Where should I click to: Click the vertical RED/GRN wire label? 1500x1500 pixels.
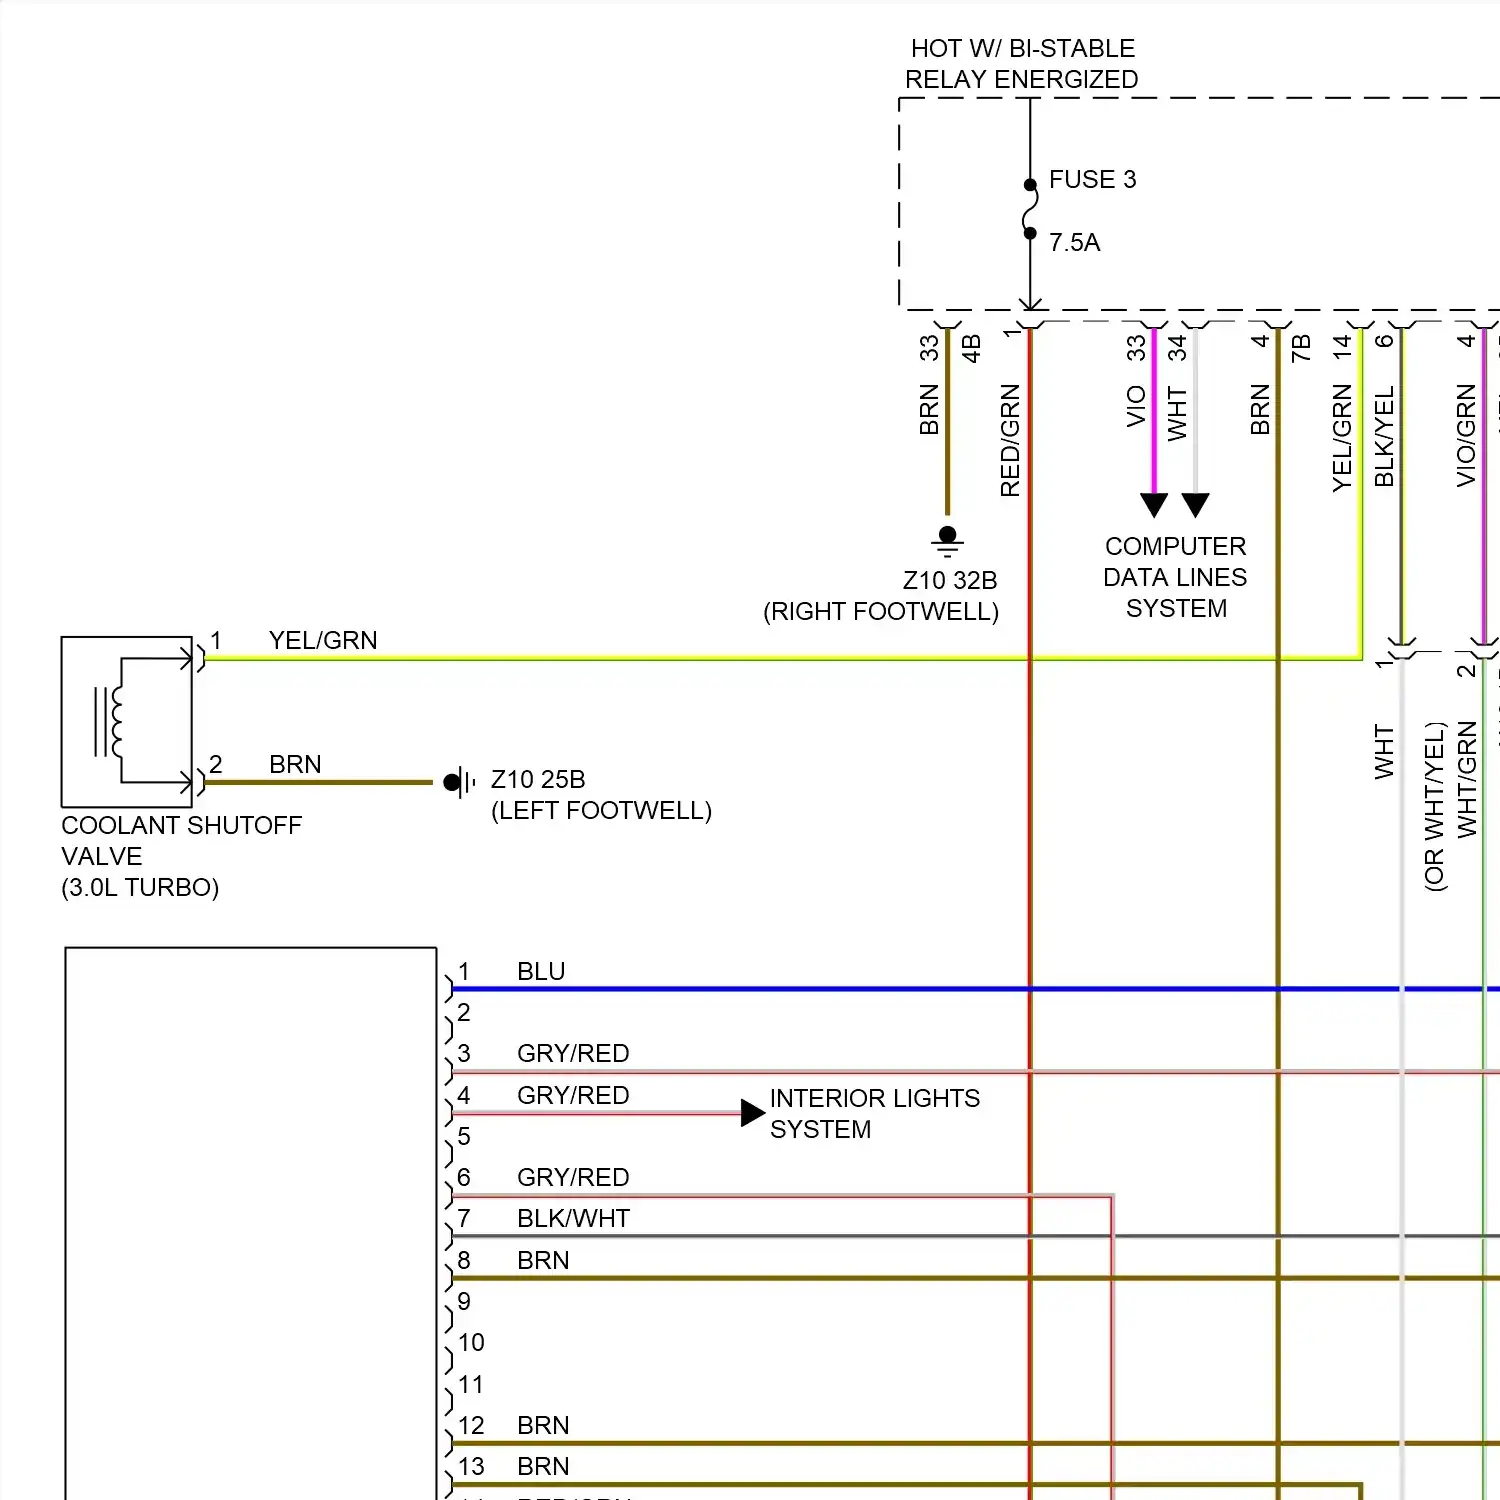(x=1010, y=440)
